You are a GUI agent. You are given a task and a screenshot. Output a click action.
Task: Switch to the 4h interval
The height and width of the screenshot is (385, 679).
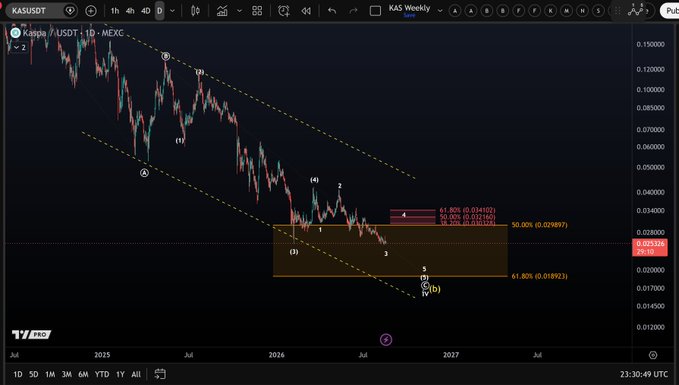click(x=130, y=11)
